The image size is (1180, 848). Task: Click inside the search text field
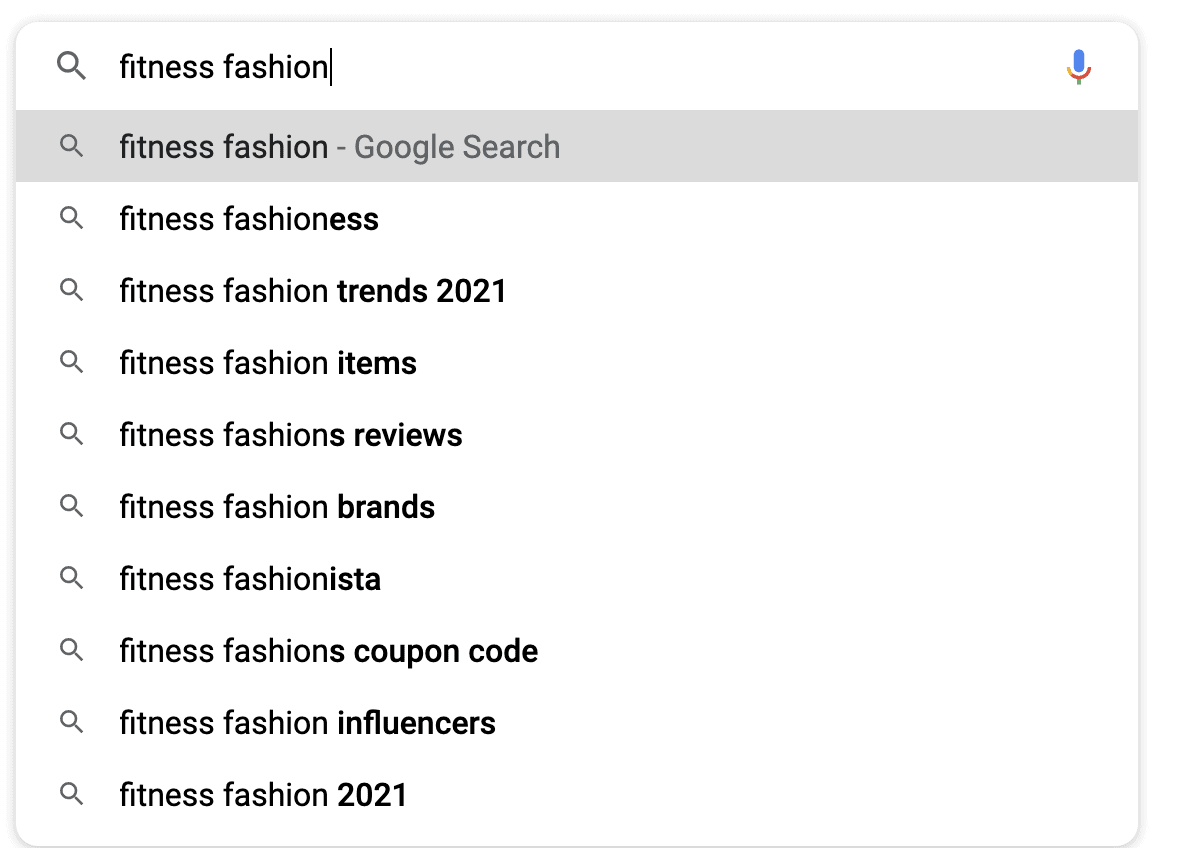pos(600,67)
